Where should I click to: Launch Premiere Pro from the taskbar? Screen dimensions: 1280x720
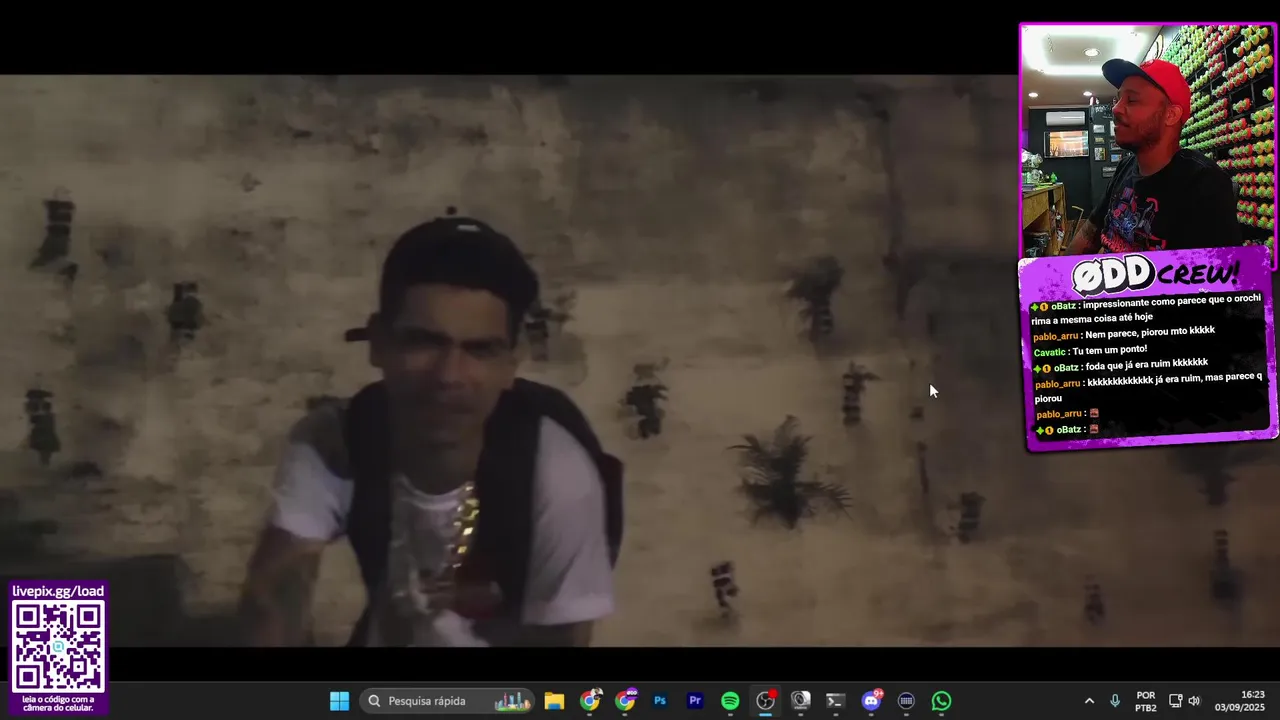tap(695, 701)
